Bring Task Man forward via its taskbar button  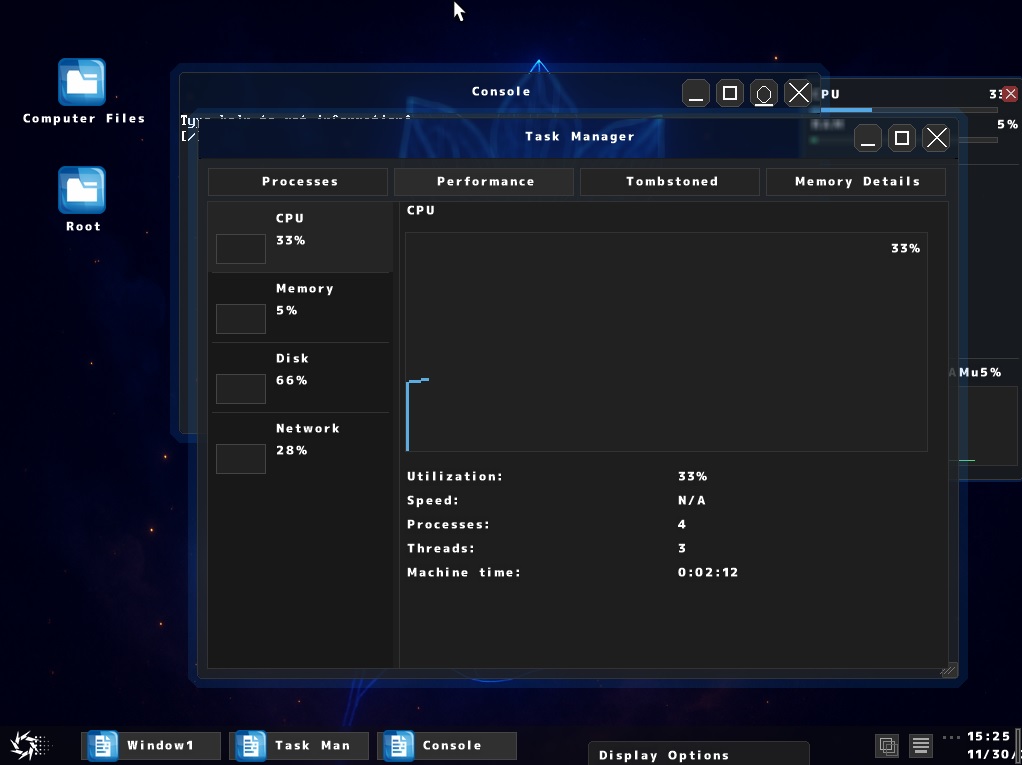point(299,745)
